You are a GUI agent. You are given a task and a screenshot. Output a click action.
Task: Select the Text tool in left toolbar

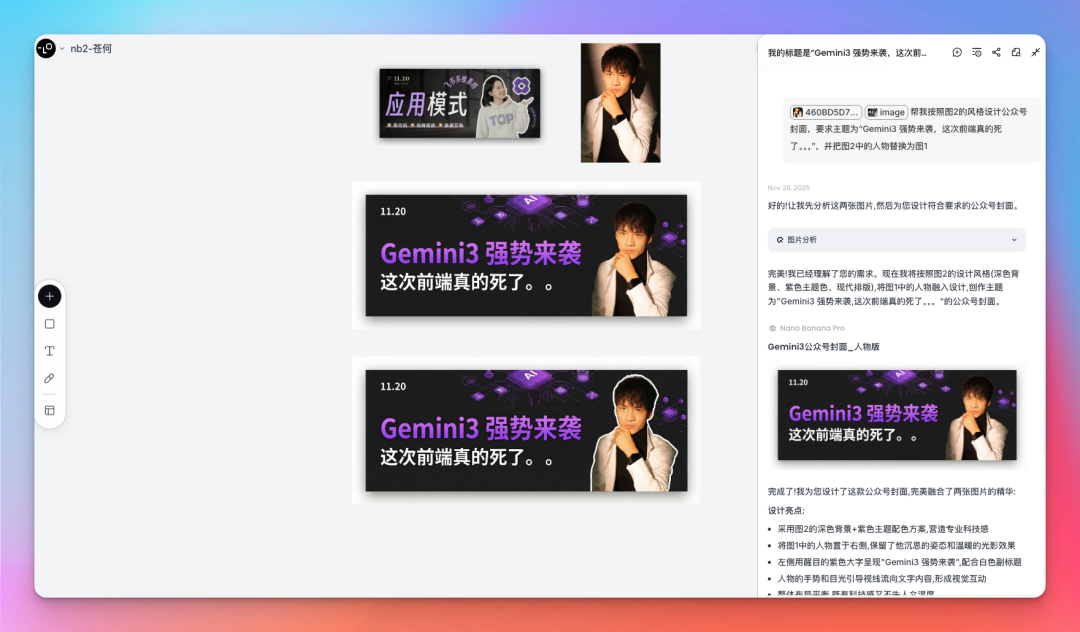pos(50,351)
